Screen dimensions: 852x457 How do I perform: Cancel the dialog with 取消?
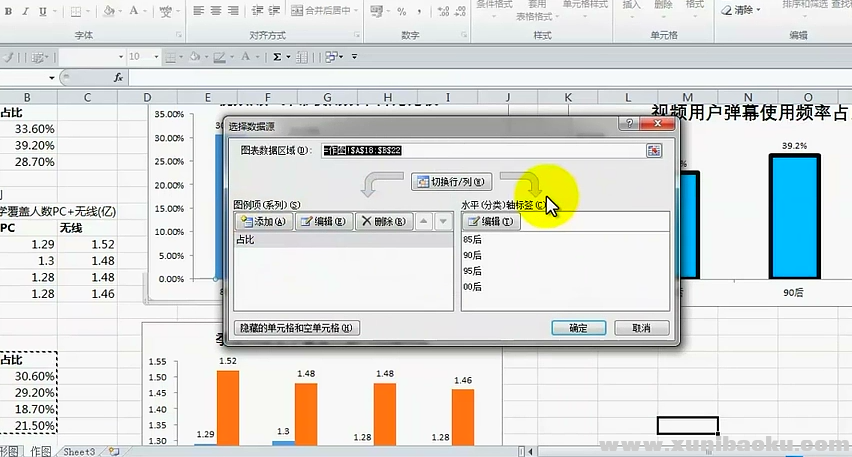pos(634,328)
